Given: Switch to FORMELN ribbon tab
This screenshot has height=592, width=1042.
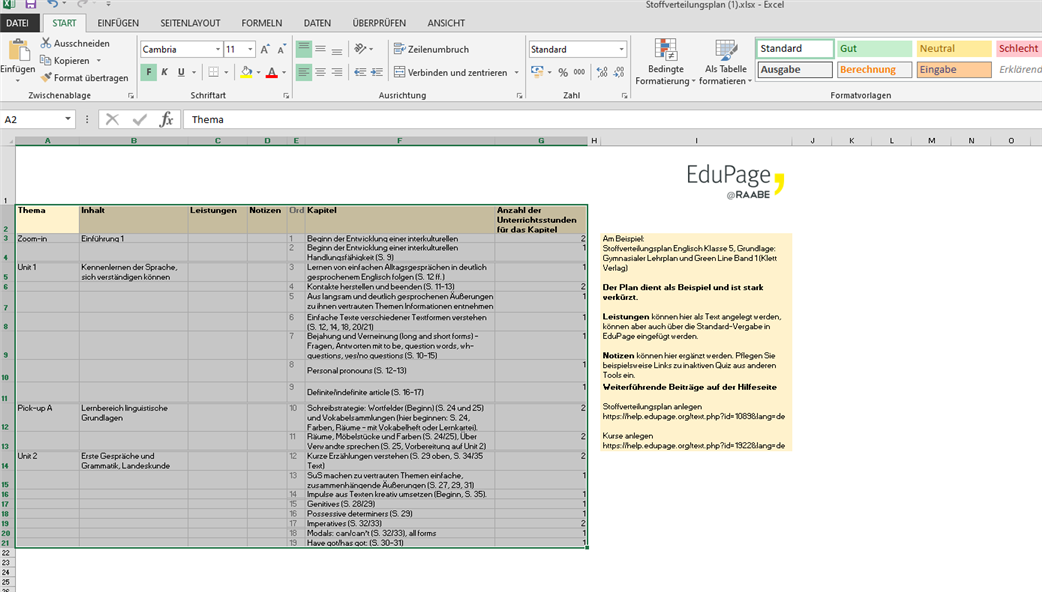Looking at the screenshot, I should coord(262,23).
